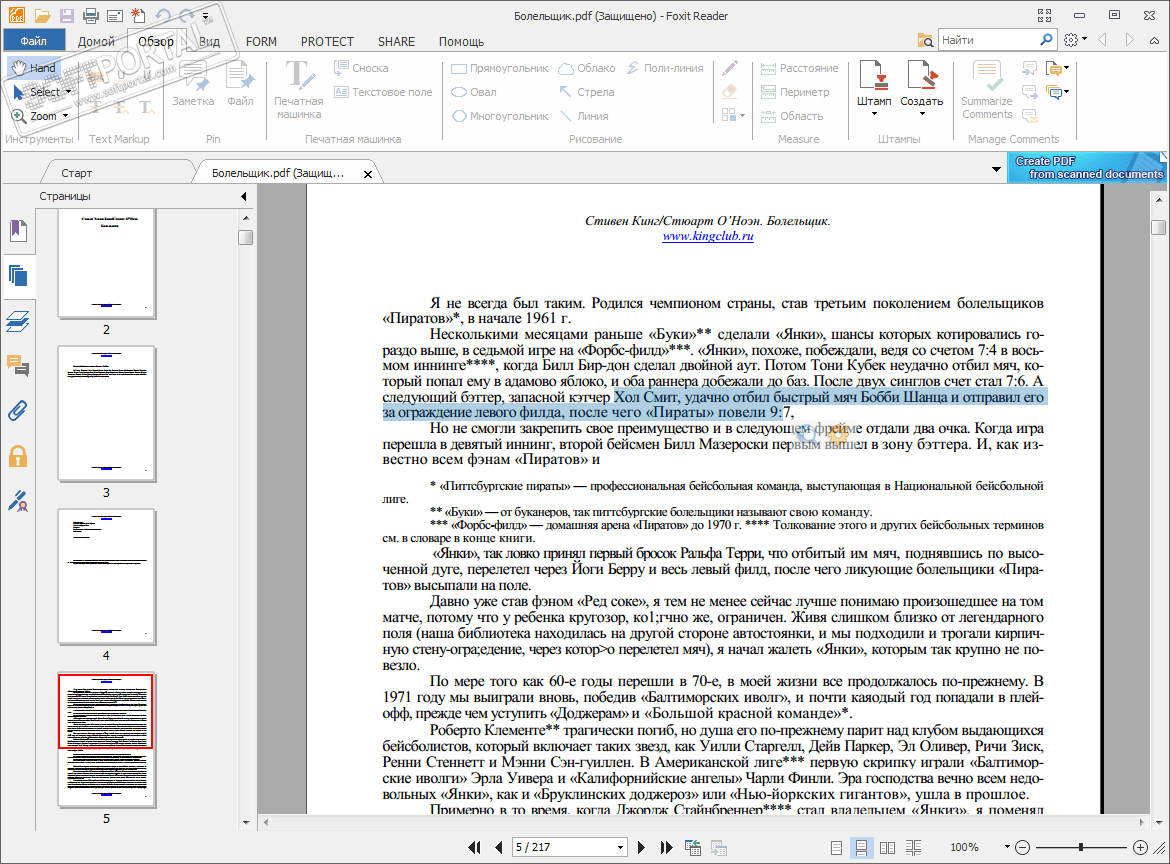Click the Create PDF from scanned documents banner
The image size is (1170, 864).
pyautogui.click(x=1086, y=167)
